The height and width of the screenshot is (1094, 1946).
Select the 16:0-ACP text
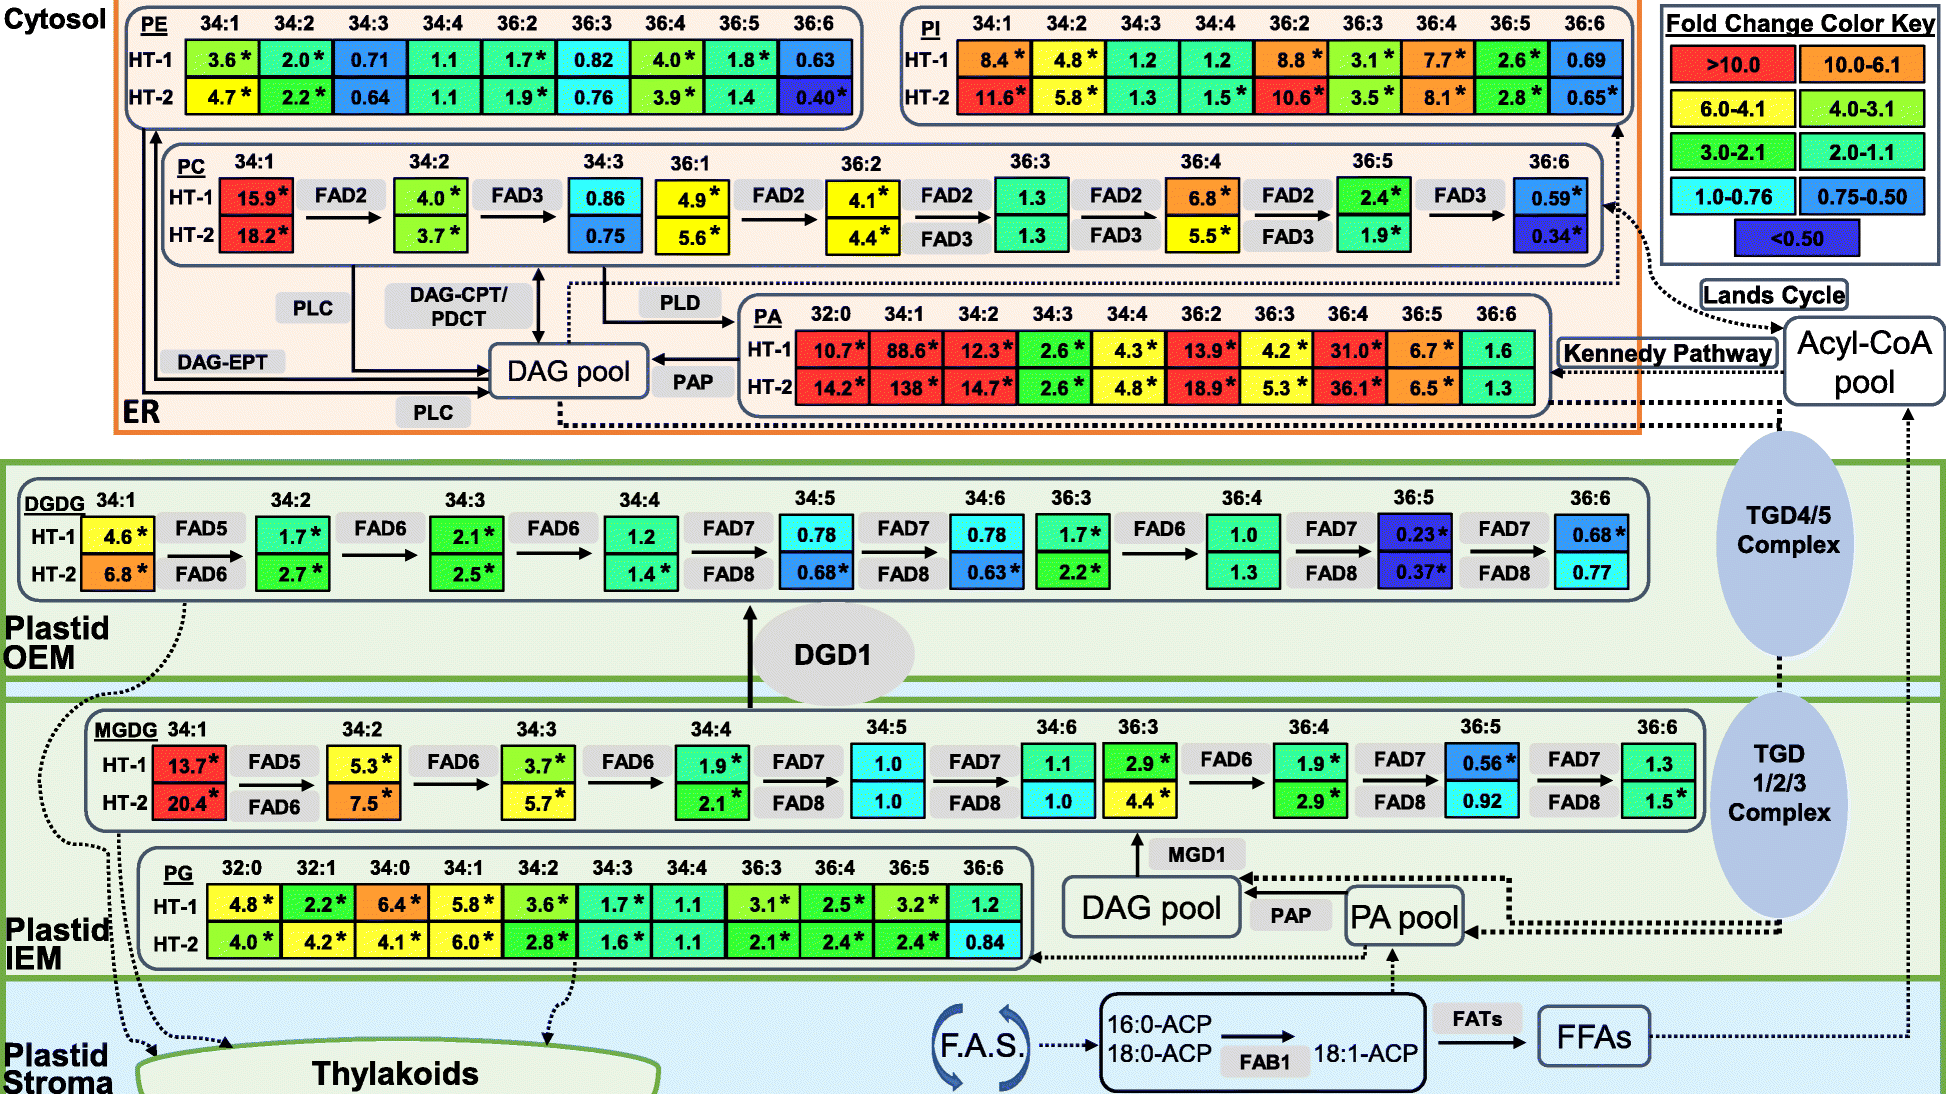click(1159, 1024)
